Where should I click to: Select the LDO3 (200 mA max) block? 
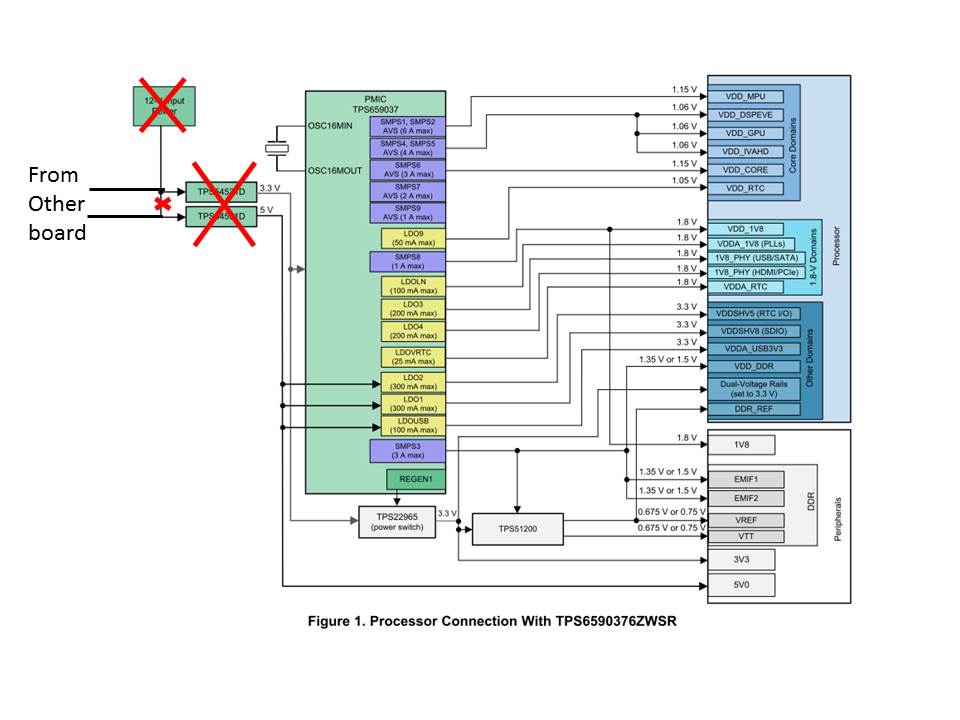pos(413,309)
